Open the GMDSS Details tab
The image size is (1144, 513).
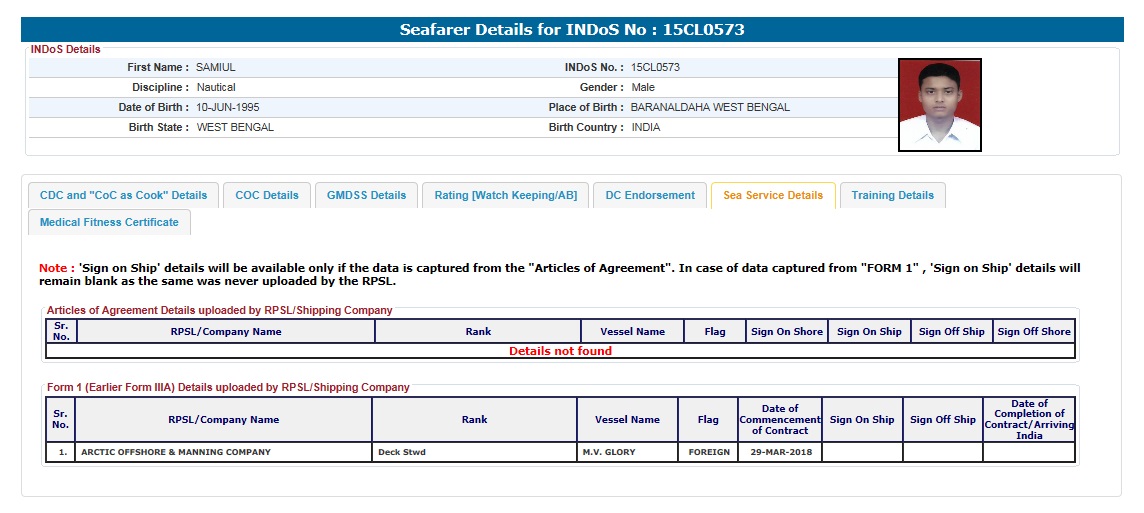pyautogui.click(x=366, y=195)
